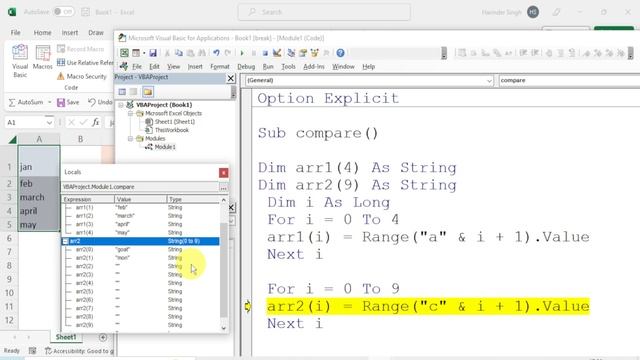Viewport: 640px width, 360px height.
Task: Click the Break pause icon
Action: (x=253, y=53)
